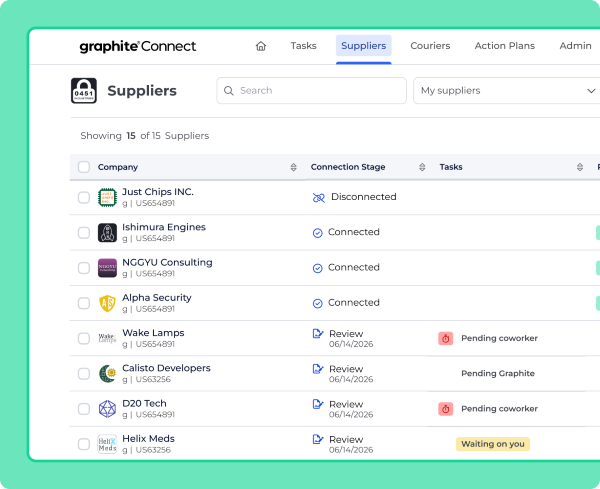
Task: Check the Wake Lamps row checkbox
Action: (84, 338)
